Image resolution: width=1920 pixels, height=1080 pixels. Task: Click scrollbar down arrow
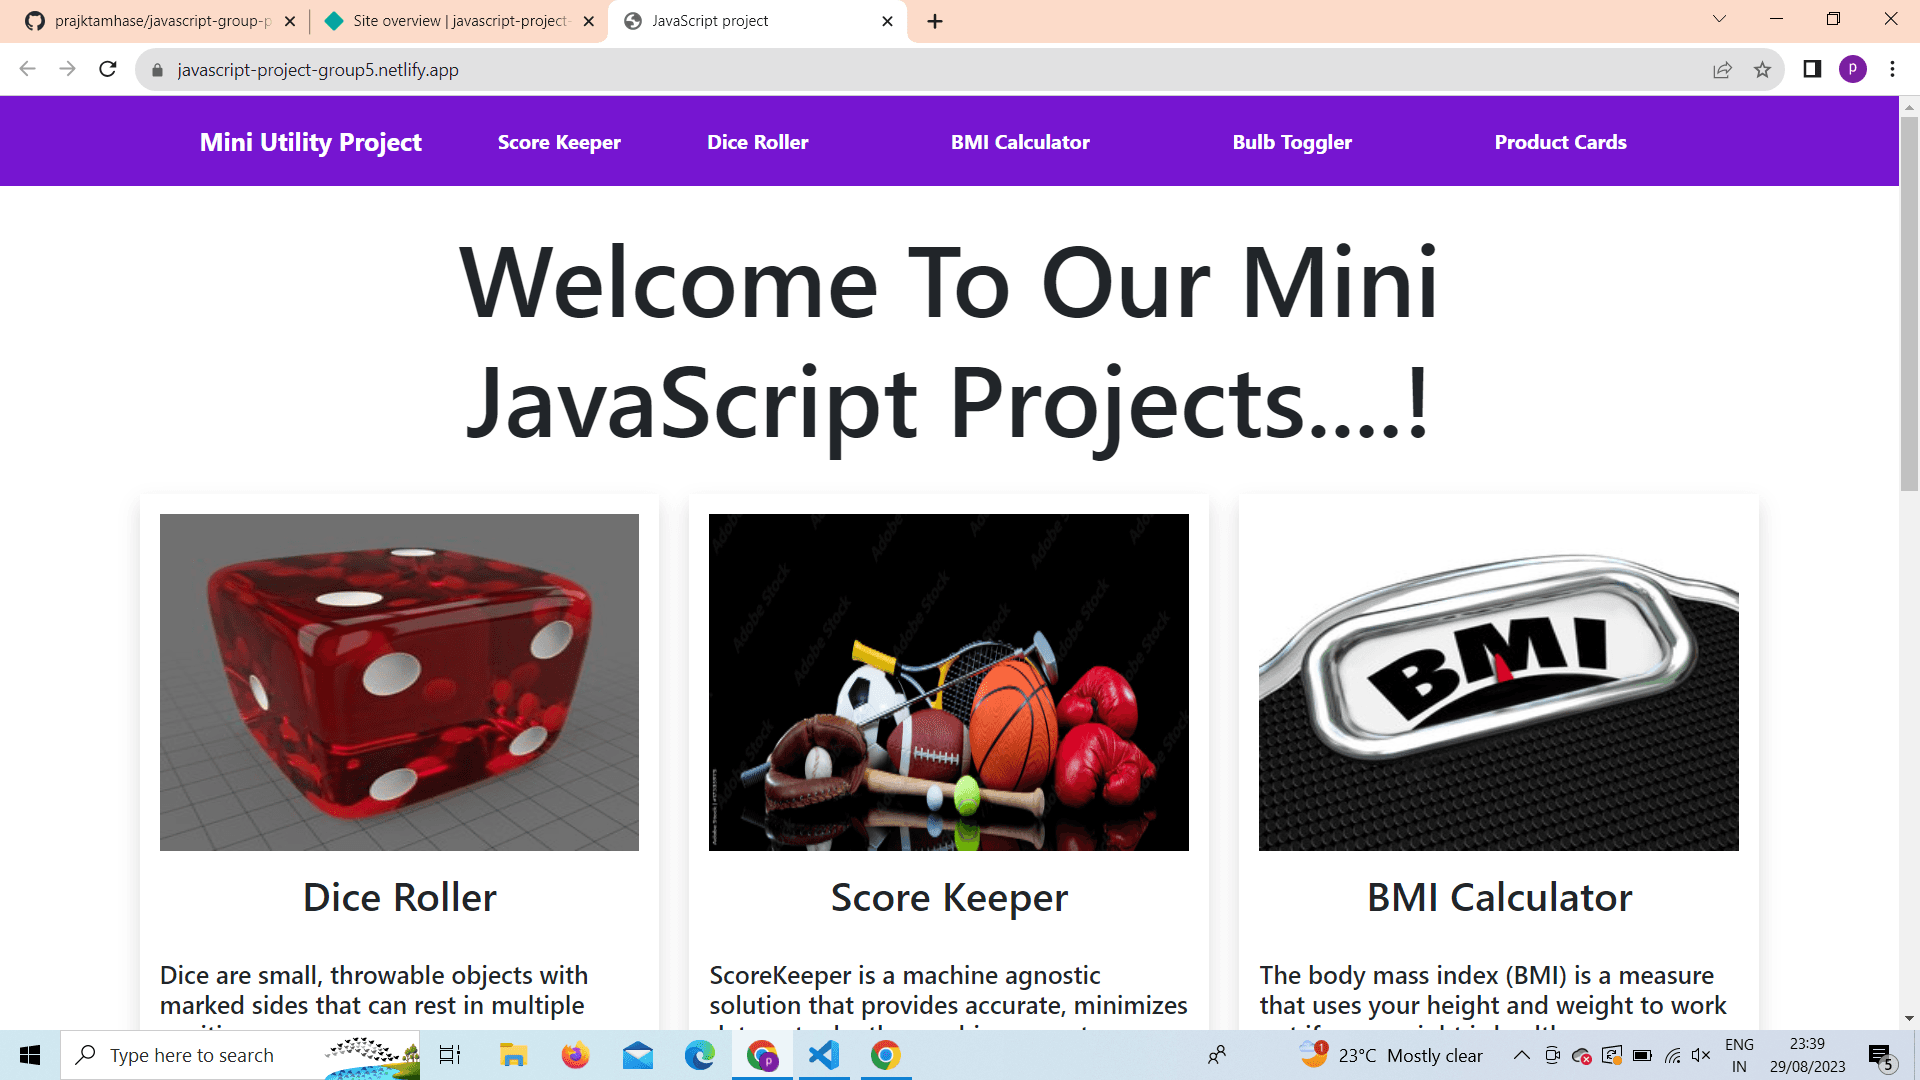coord(1909,1018)
